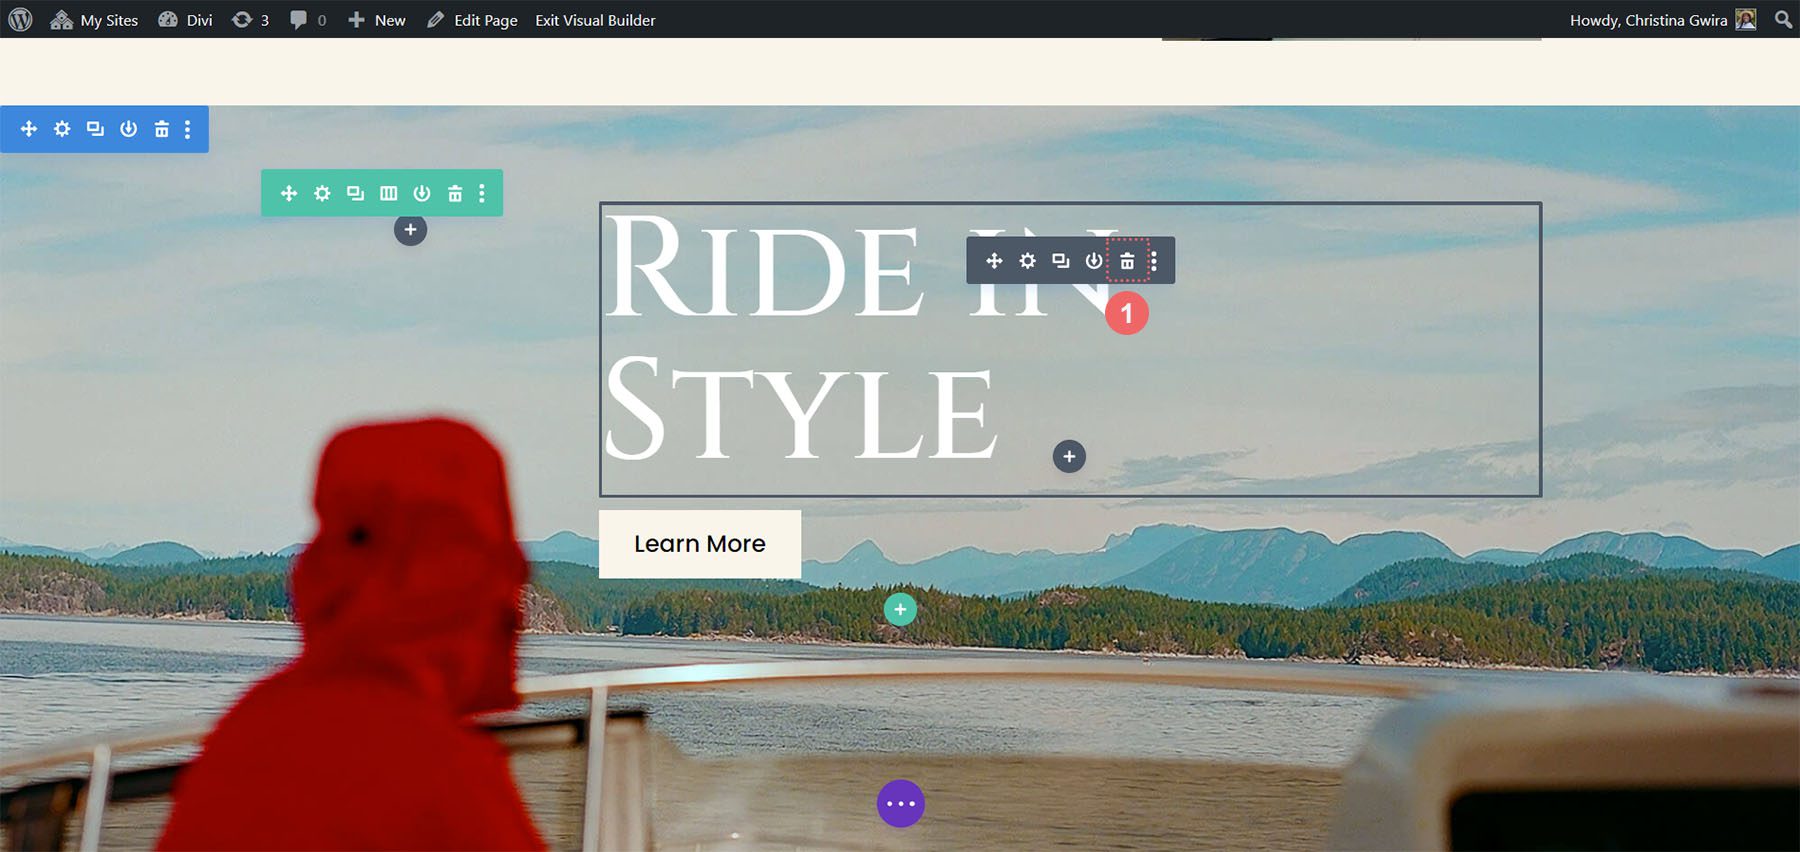Image resolution: width=1800 pixels, height=852 pixels.
Task: Expand module more options three dots
Action: click(1154, 261)
